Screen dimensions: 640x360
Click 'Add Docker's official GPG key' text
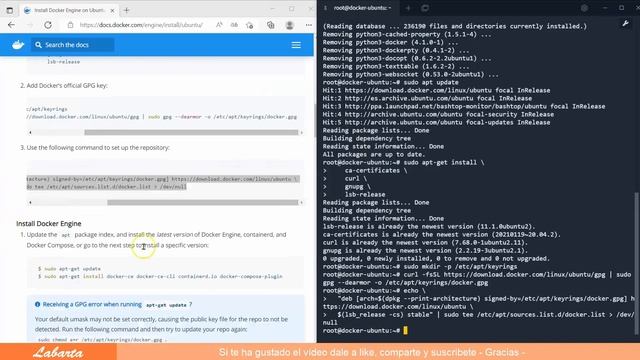(x=67, y=85)
